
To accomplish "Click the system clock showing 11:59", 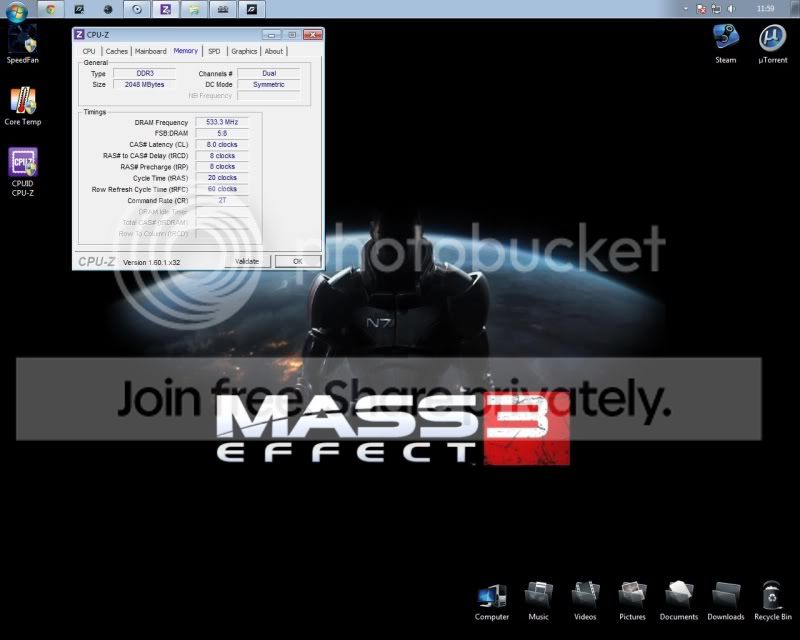I will coord(765,9).
